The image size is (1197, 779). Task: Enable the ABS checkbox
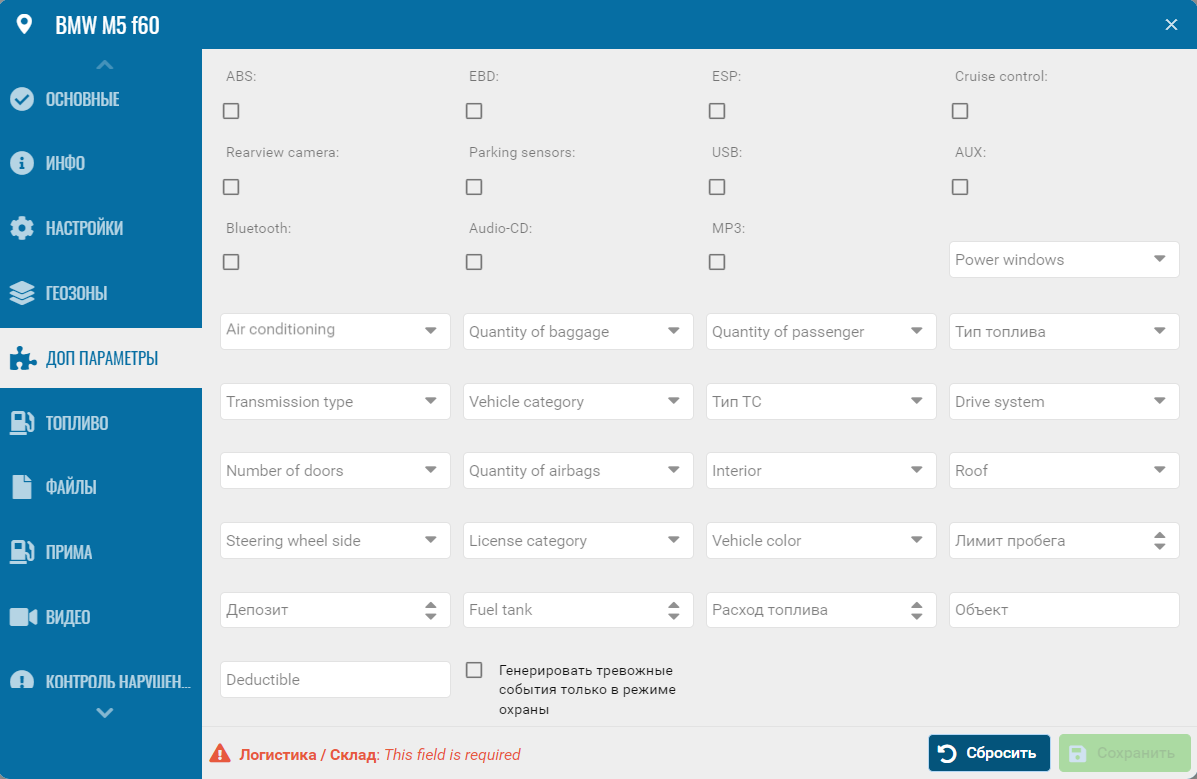click(x=231, y=111)
